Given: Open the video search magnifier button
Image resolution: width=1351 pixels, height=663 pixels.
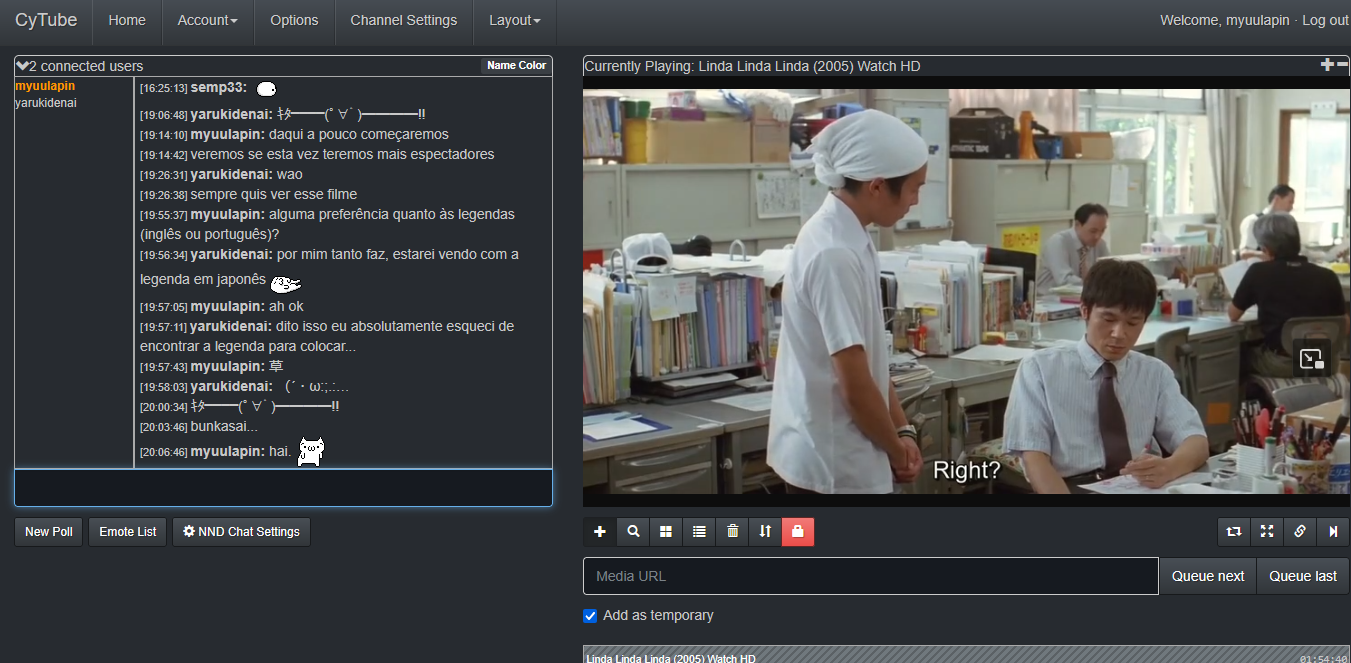Looking at the screenshot, I should coord(633,532).
